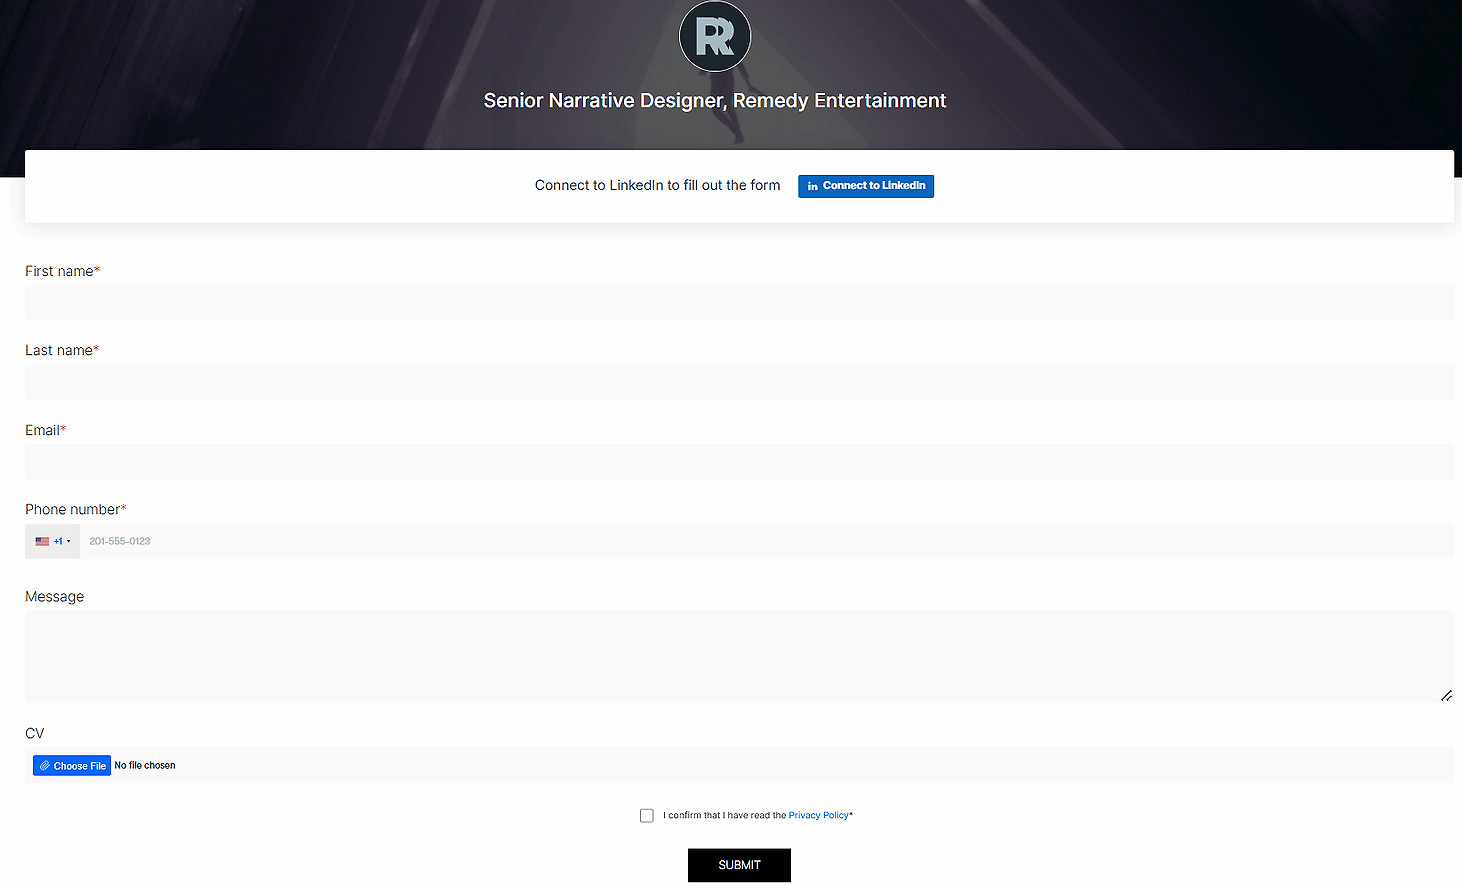Select the Email input field

(x=739, y=462)
